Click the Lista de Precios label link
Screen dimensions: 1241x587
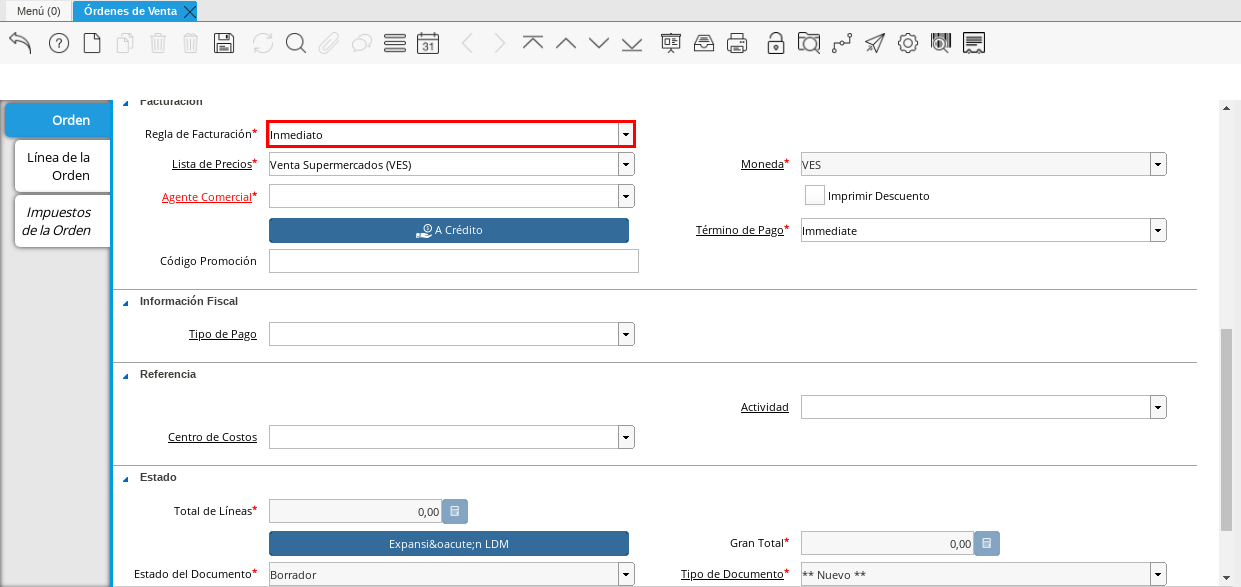point(212,164)
